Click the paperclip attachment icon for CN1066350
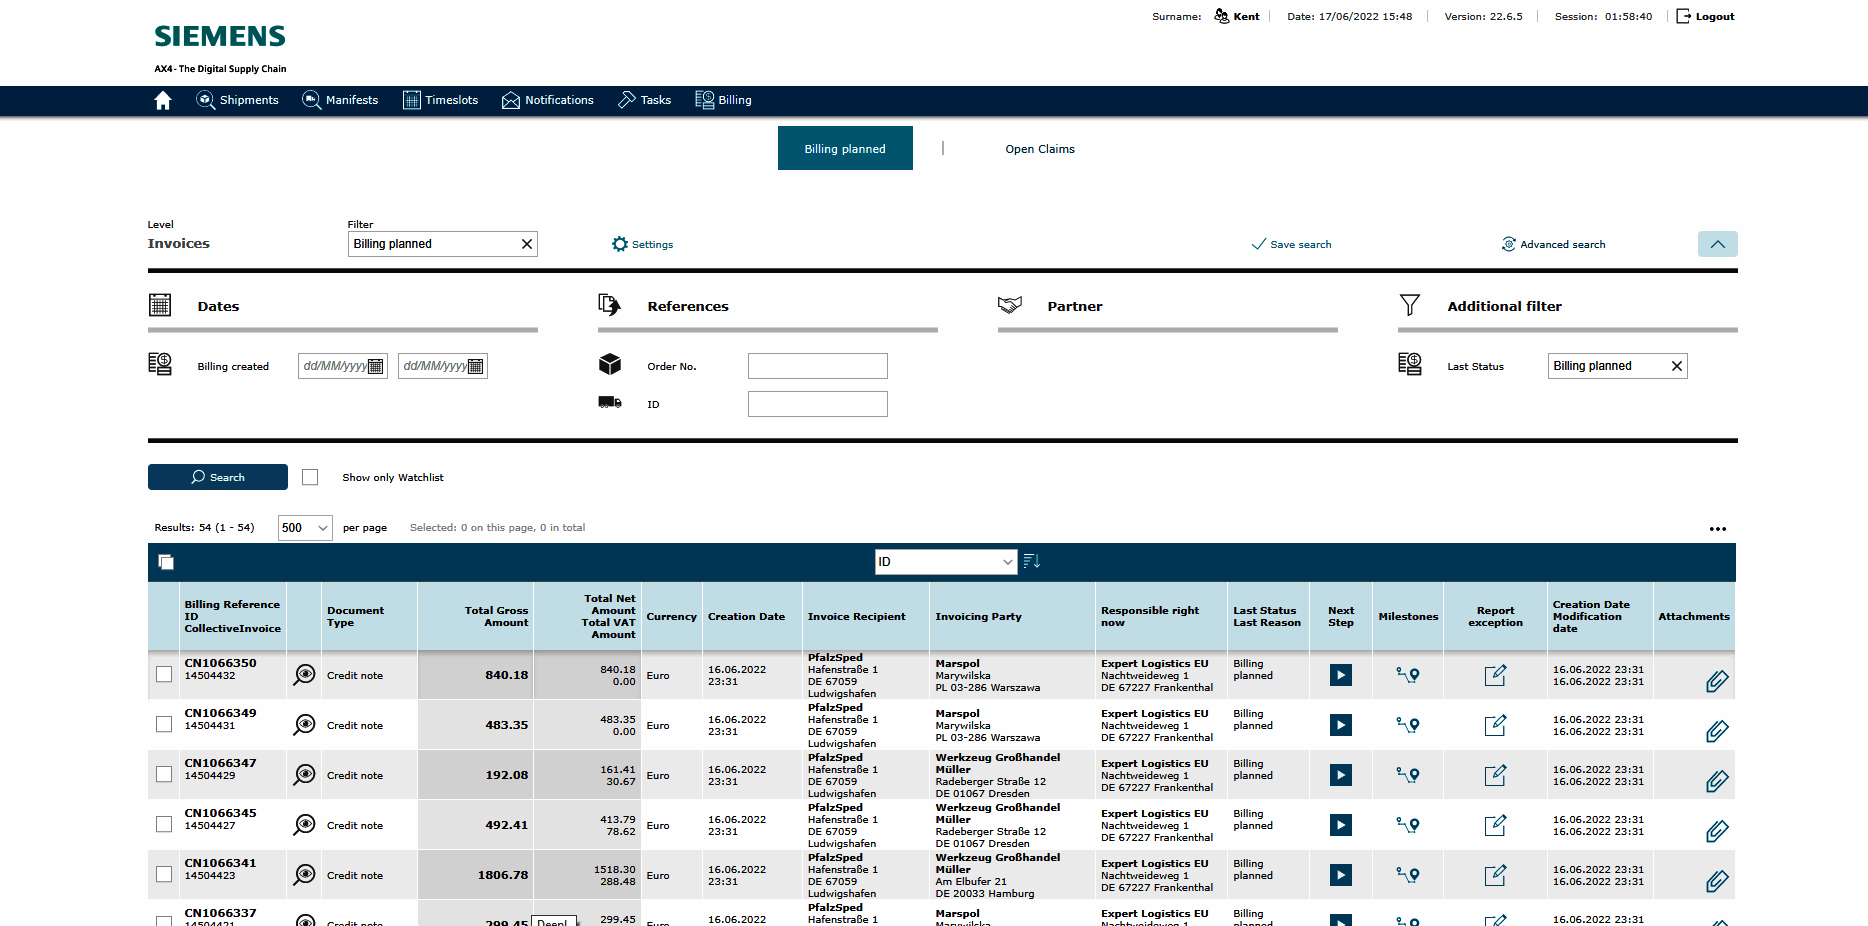Viewport: 1868px width, 926px height. [x=1717, y=682]
